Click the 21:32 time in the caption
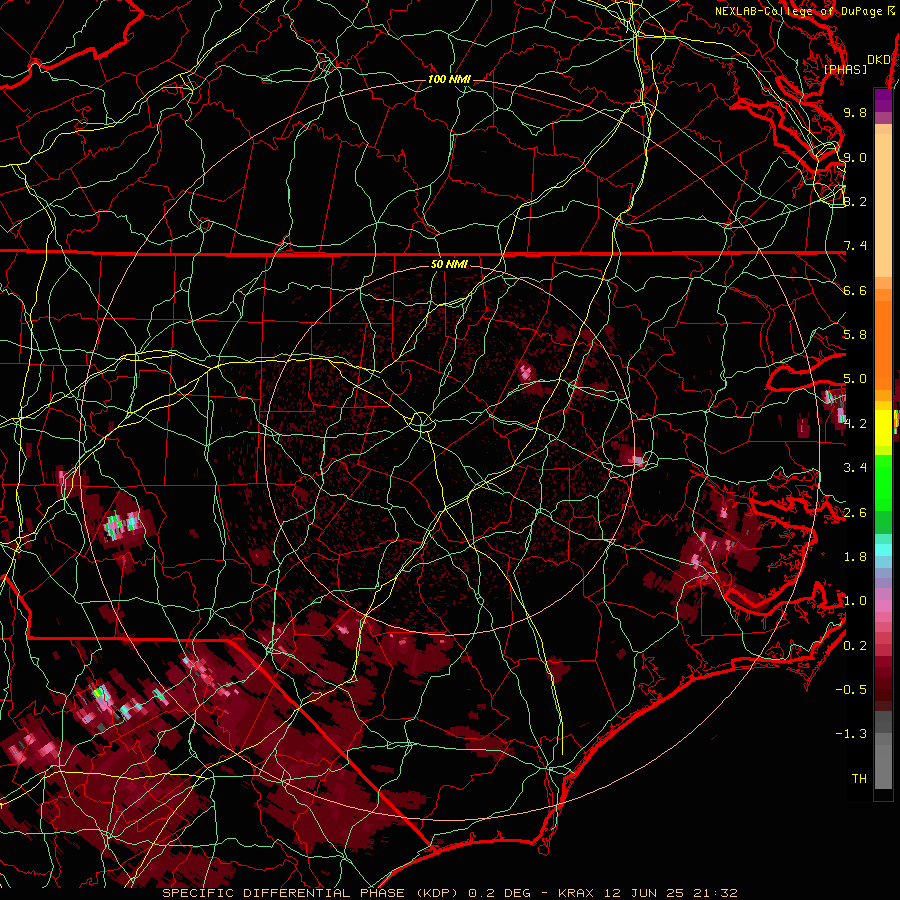900x900 pixels. pyautogui.click(x=715, y=893)
